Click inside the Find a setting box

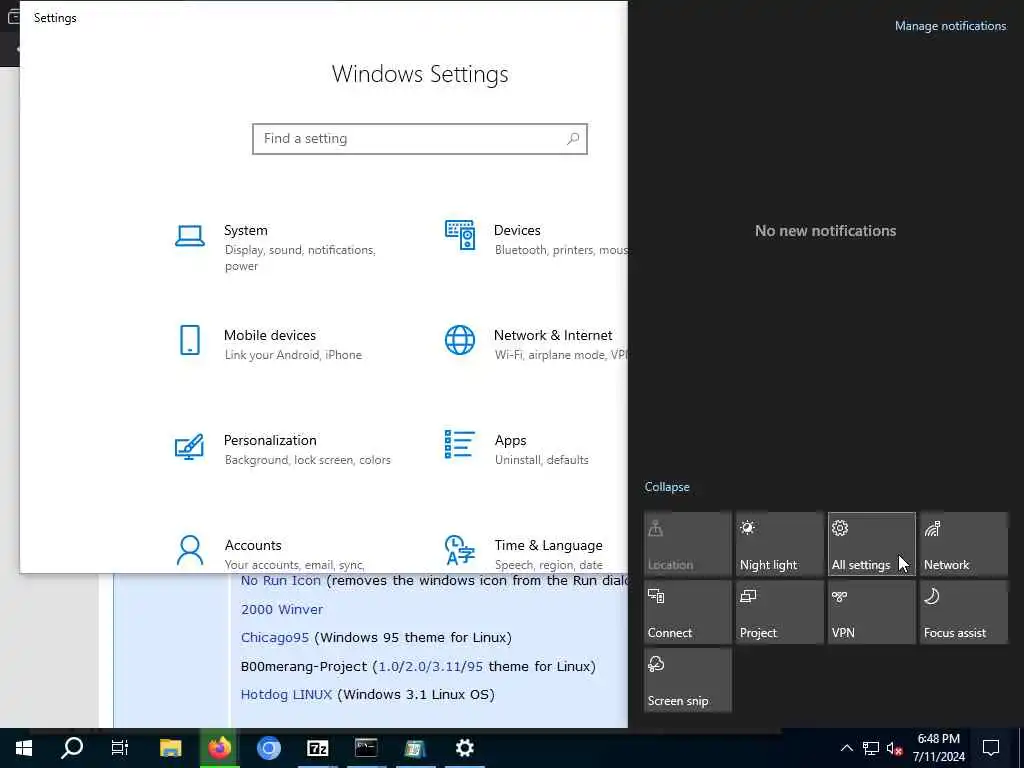(x=419, y=138)
